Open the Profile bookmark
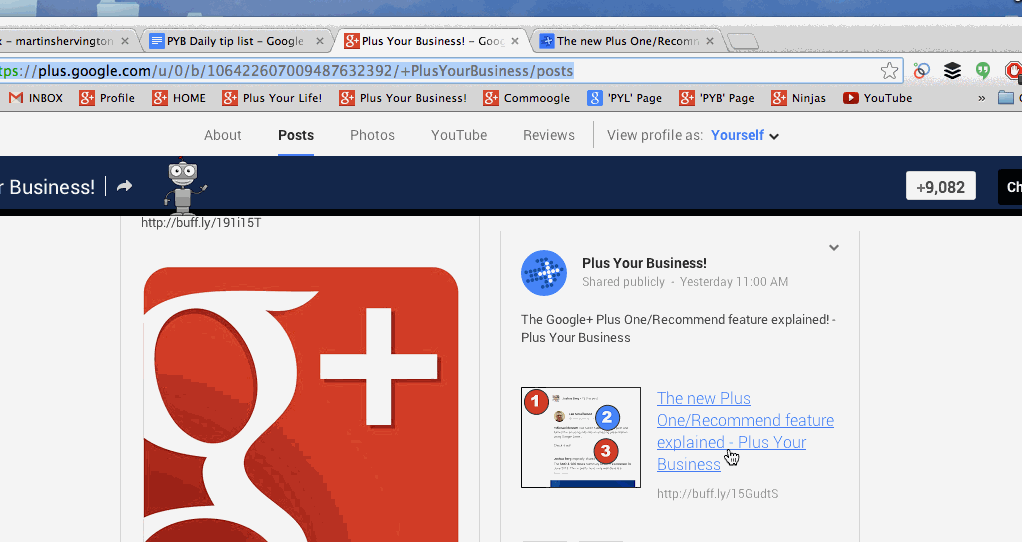The height and width of the screenshot is (542, 1022). (107, 98)
